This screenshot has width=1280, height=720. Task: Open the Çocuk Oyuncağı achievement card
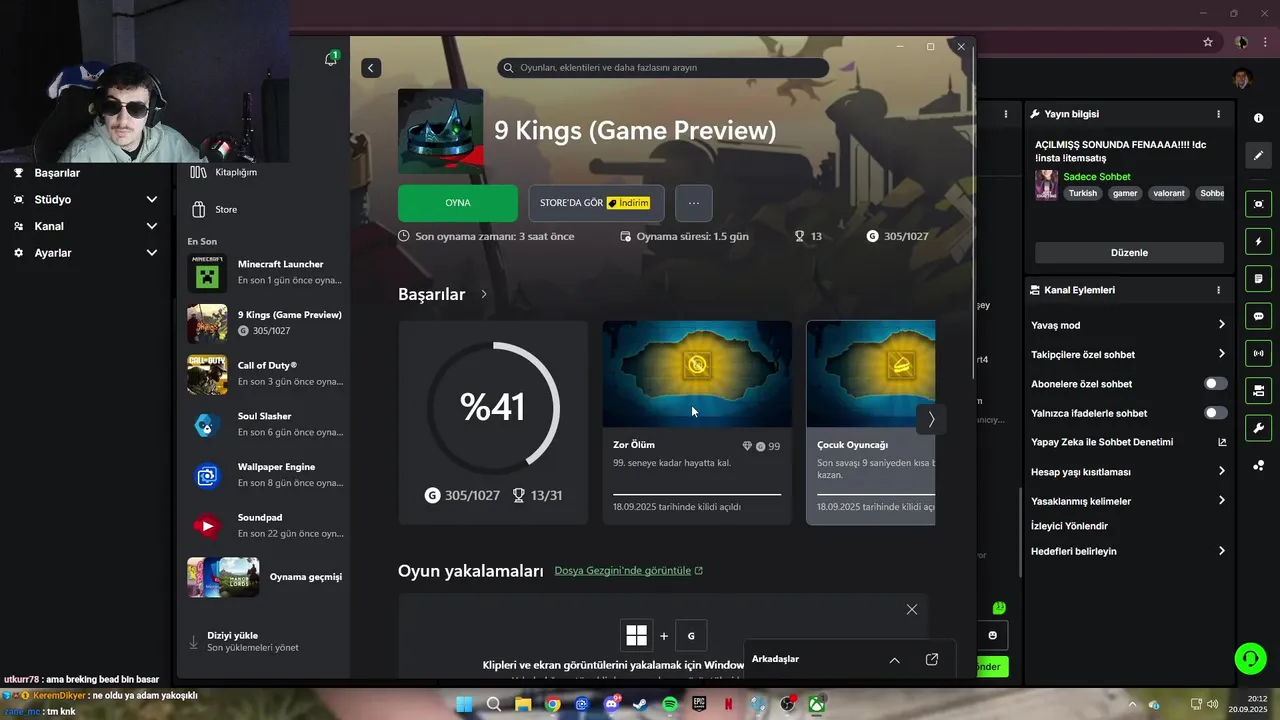(x=871, y=422)
